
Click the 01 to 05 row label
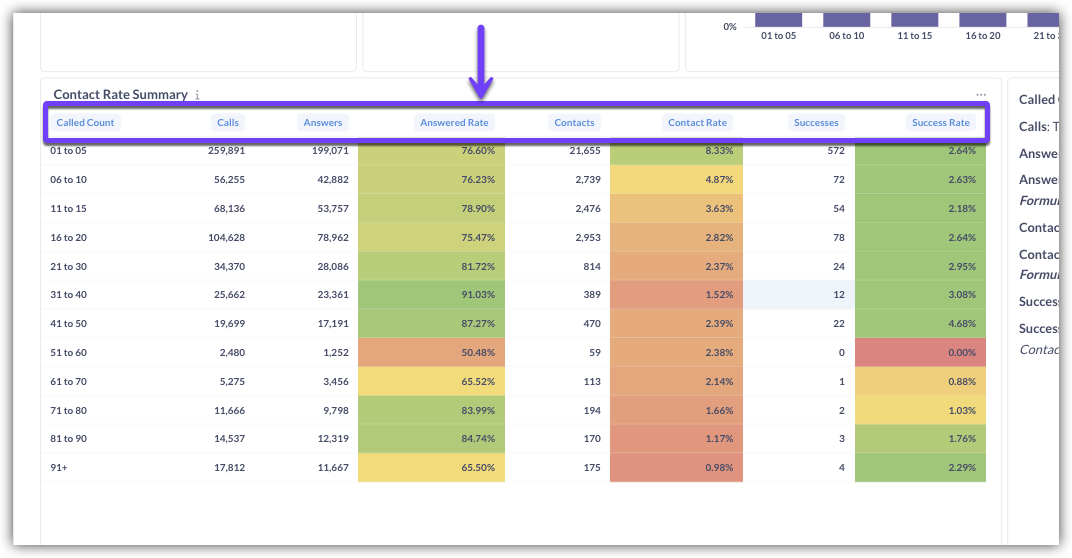click(69, 151)
